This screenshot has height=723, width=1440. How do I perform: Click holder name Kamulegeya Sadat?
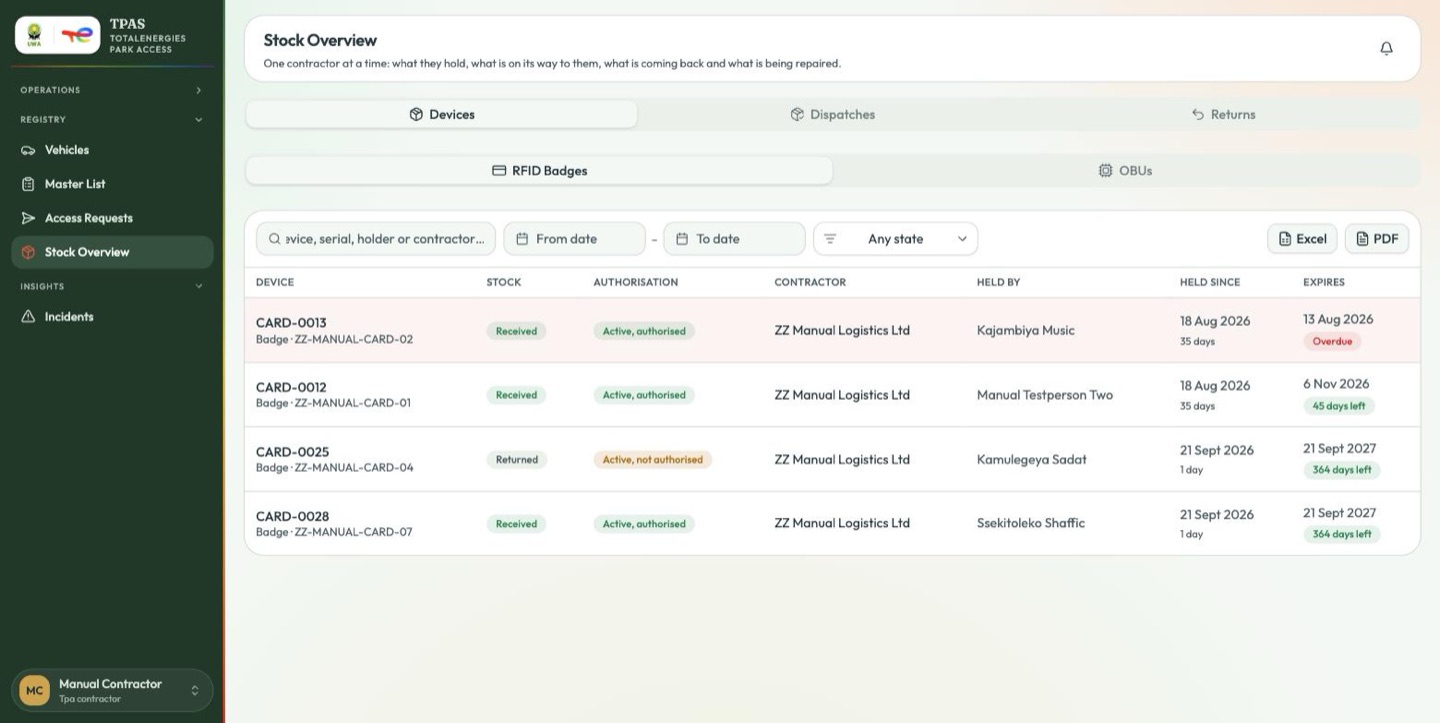click(1032, 459)
